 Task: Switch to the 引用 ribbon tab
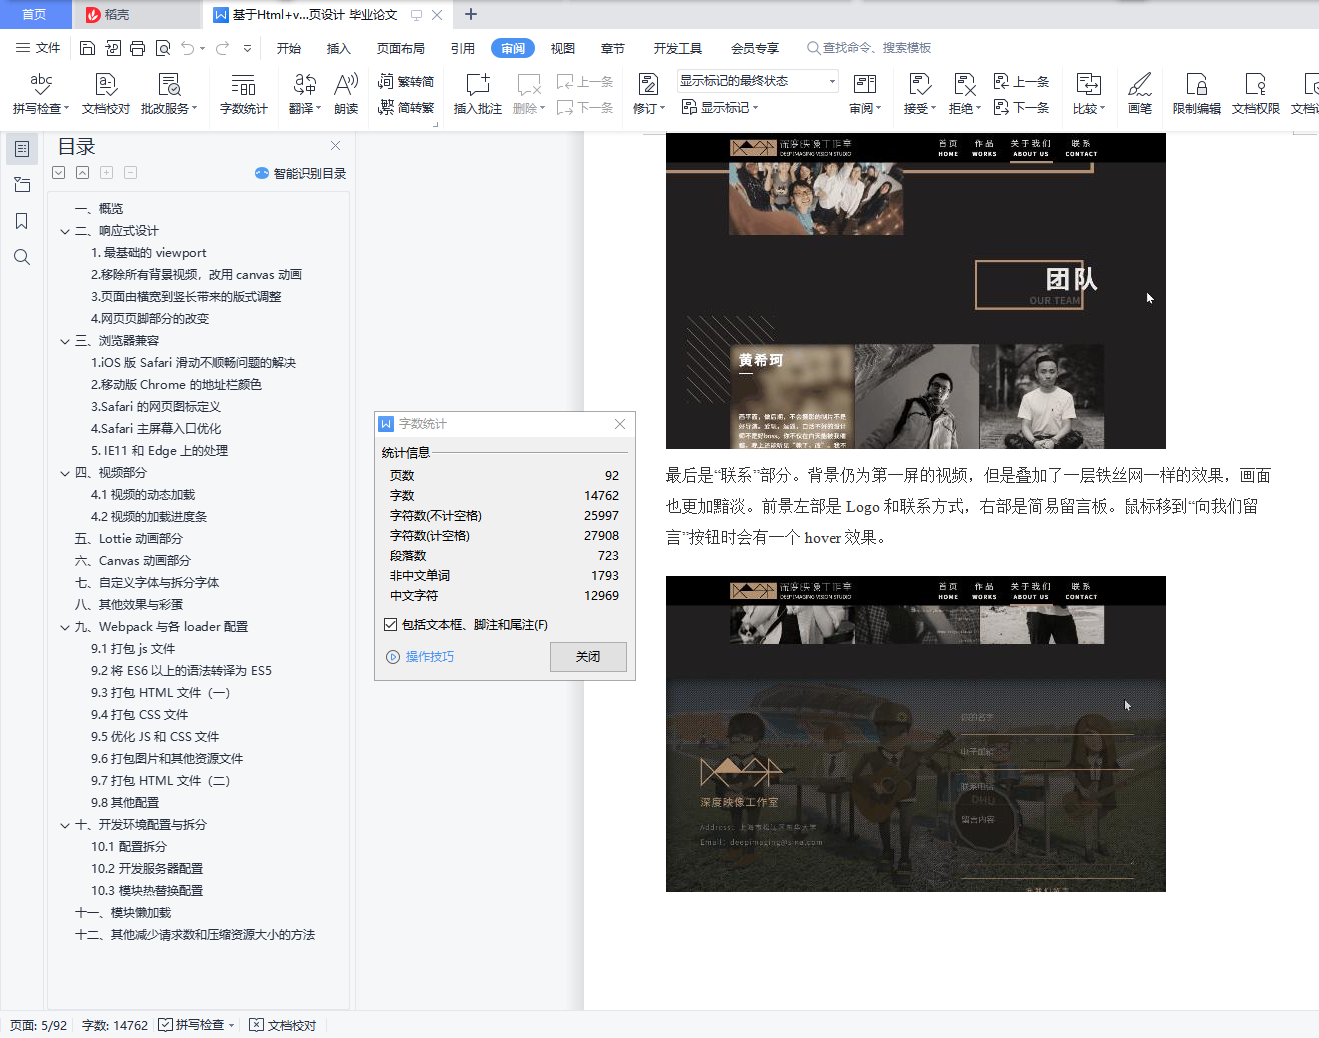pos(463,48)
